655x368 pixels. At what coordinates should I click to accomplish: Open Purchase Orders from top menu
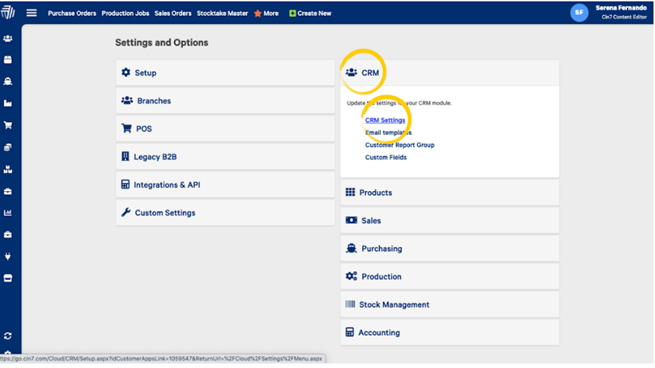(72, 13)
